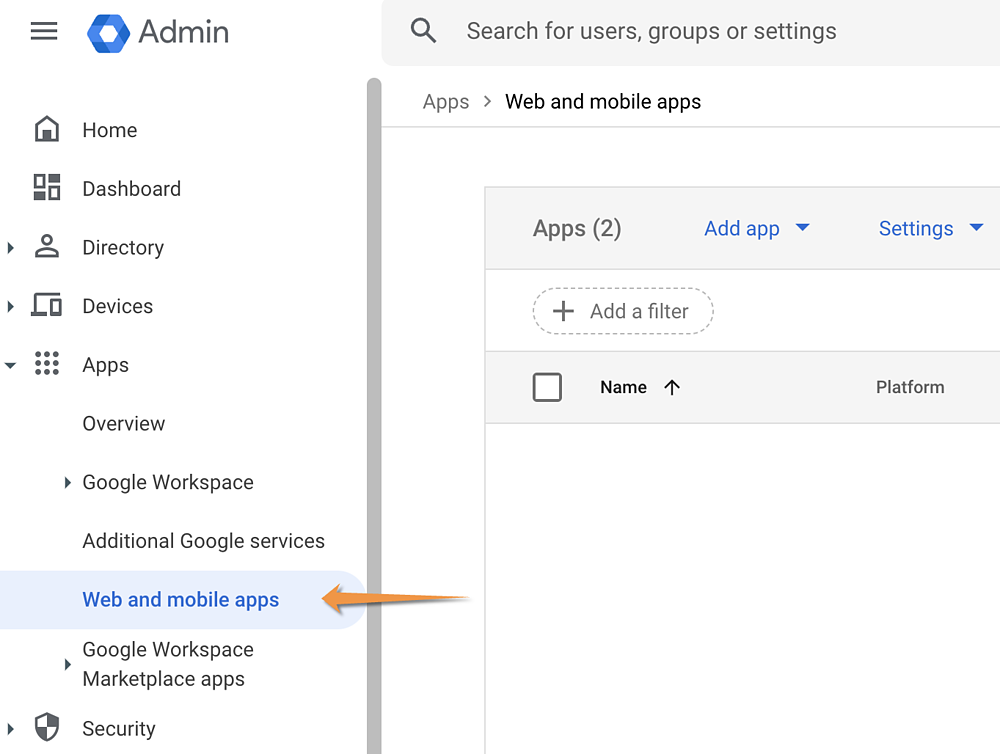Click the Dashboard tiles icon
Image resolution: width=1000 pixels, height=754 pixels.
pyautogui.click(x=47, y=187)
